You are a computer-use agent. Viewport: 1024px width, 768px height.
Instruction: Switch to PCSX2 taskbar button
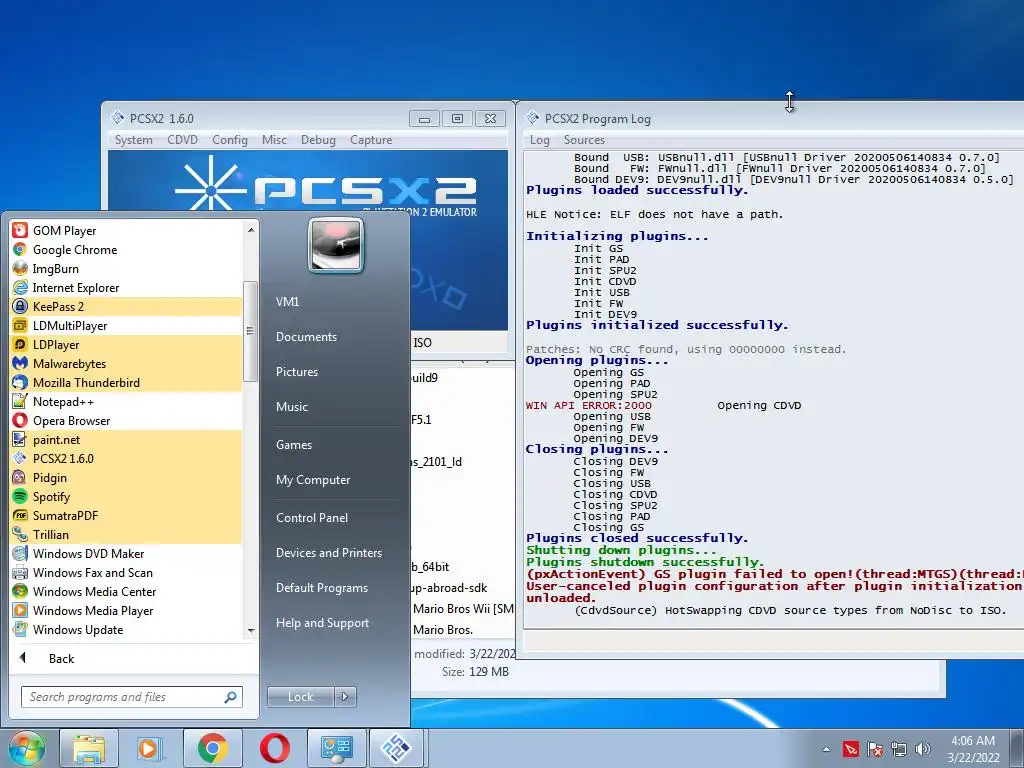point(397,748)
